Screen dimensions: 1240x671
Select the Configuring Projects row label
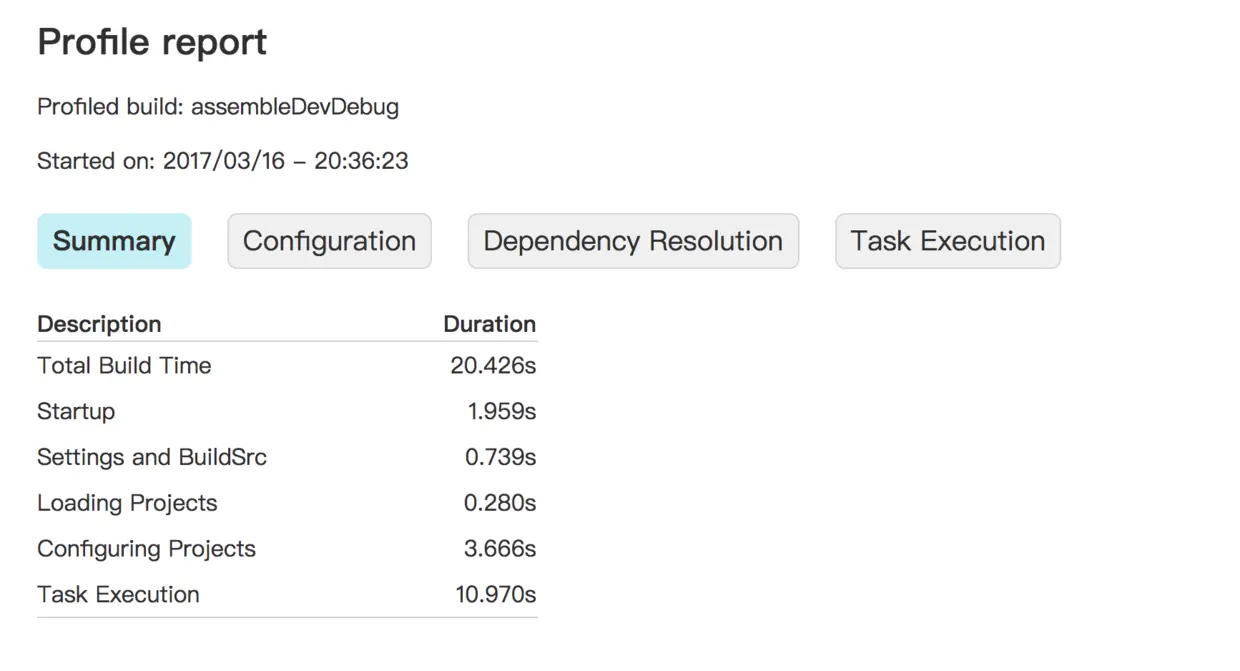coord(146,549)
